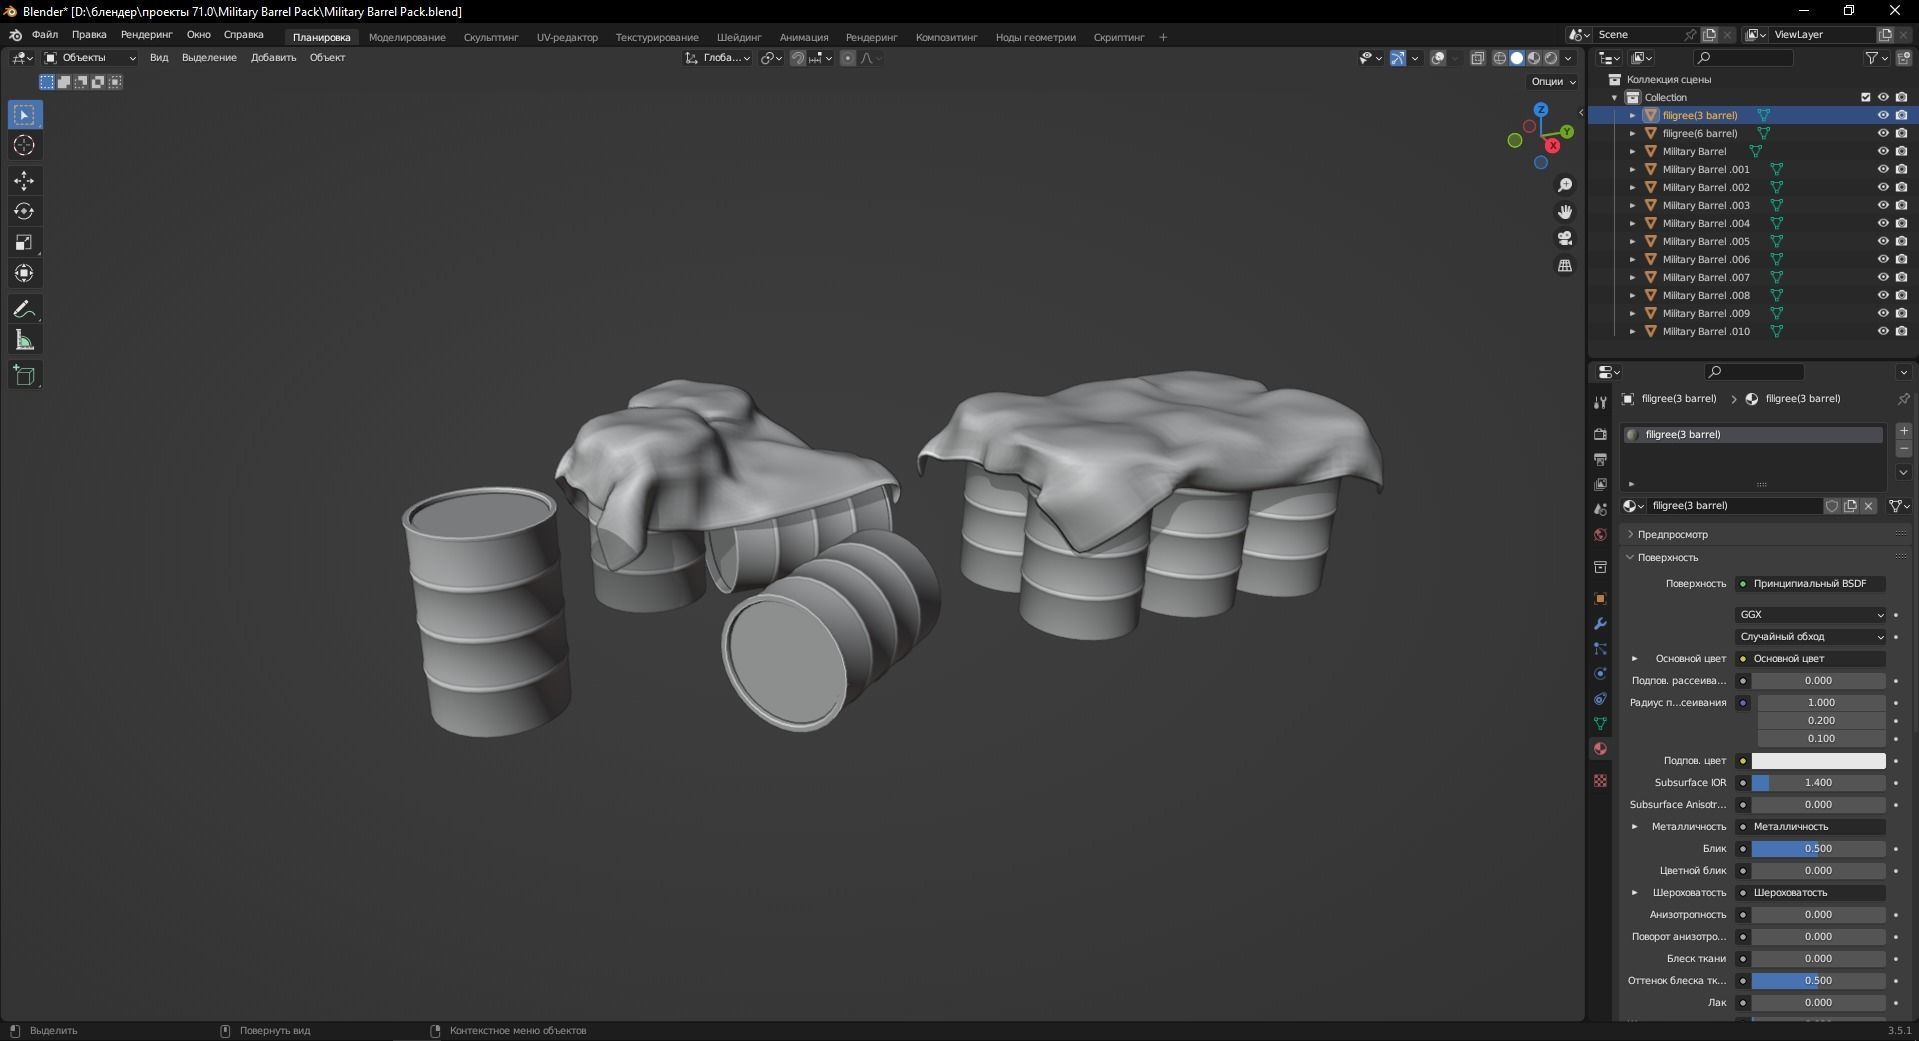Screen dimensions: 1919x1041
Task: Switch to UV-редактор workspace tab
Action: click(567, 38)
